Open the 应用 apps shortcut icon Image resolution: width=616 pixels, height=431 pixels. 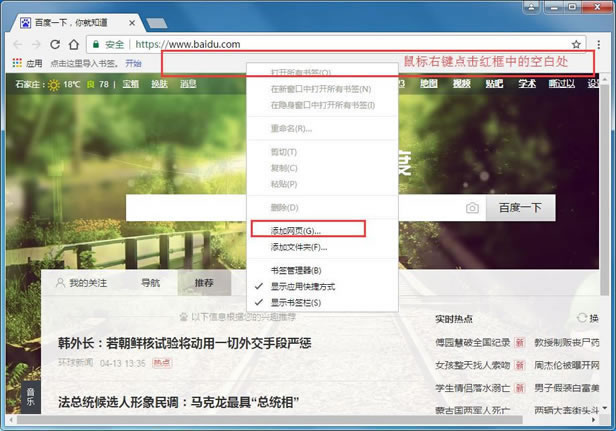pos(17,63)
